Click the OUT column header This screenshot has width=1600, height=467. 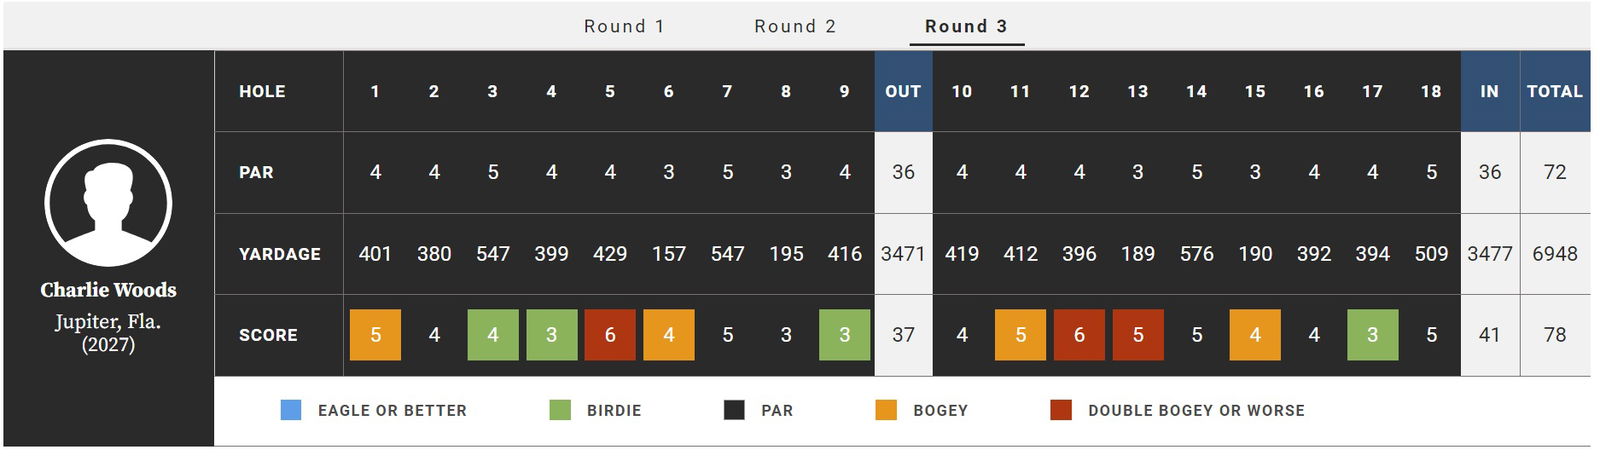click(903, 91)
